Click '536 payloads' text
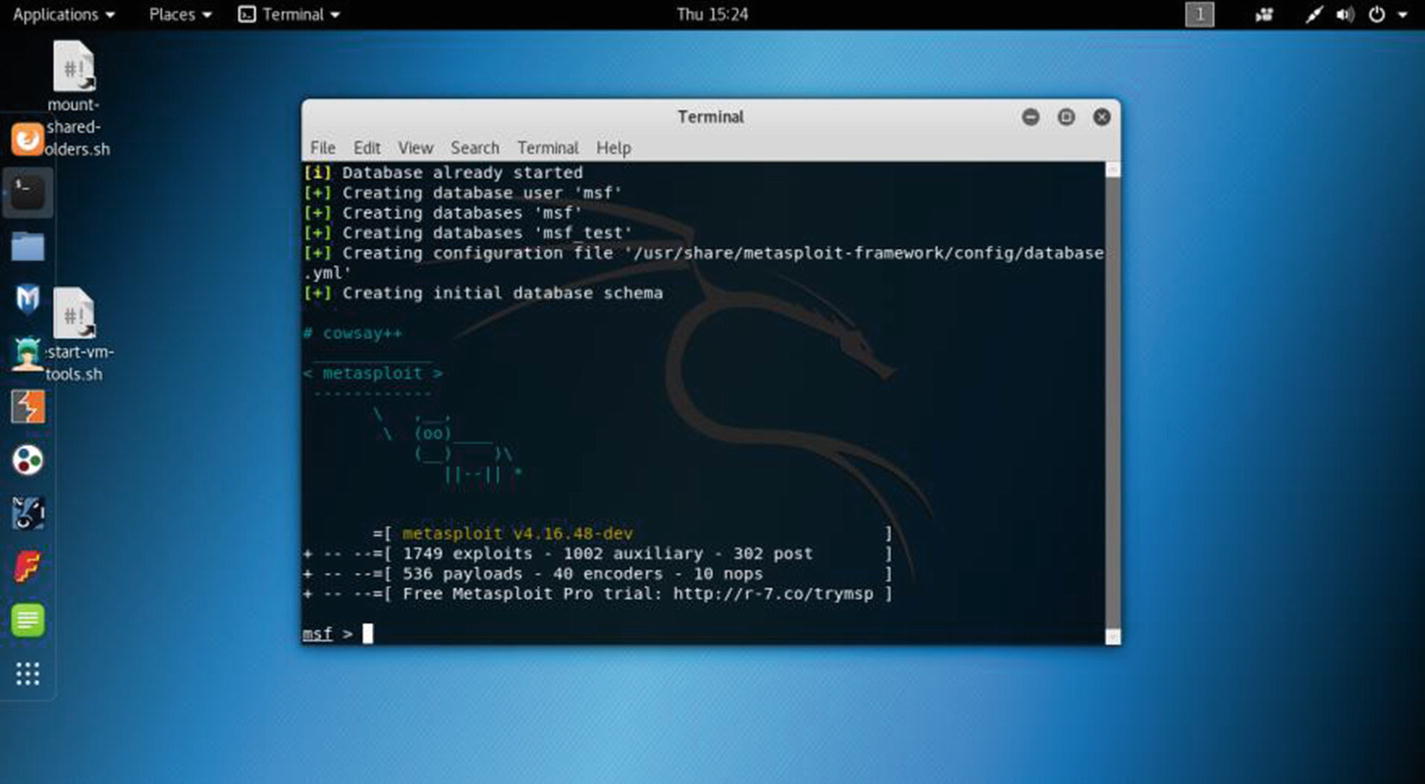 [462, 574]
